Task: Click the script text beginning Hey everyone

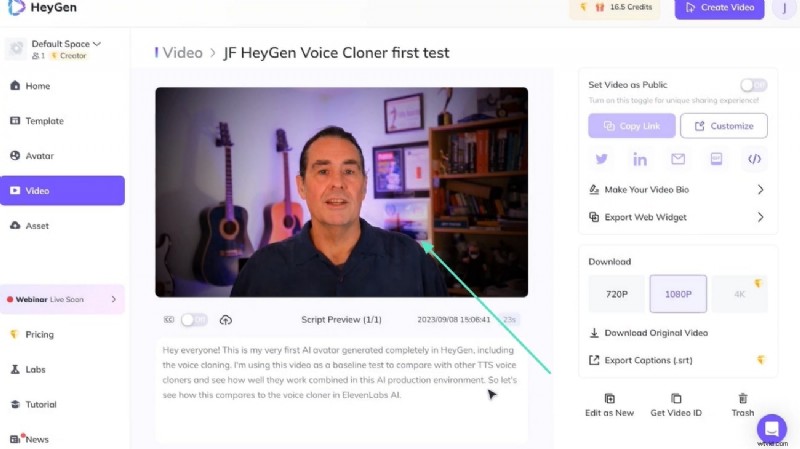Action: click(340, 372)
